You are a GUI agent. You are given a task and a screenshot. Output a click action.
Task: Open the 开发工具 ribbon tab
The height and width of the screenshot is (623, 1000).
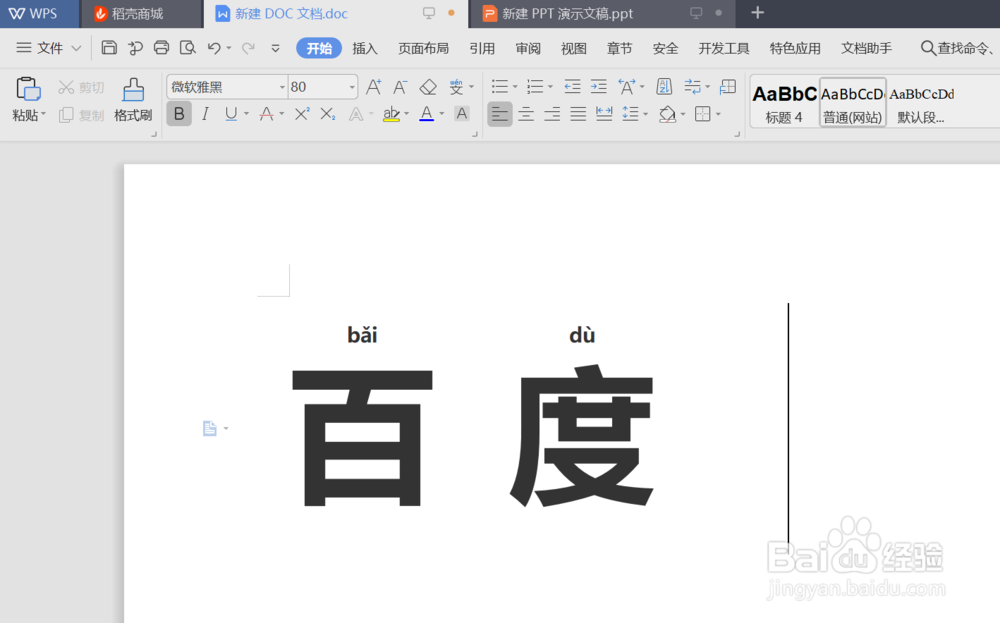724,48
